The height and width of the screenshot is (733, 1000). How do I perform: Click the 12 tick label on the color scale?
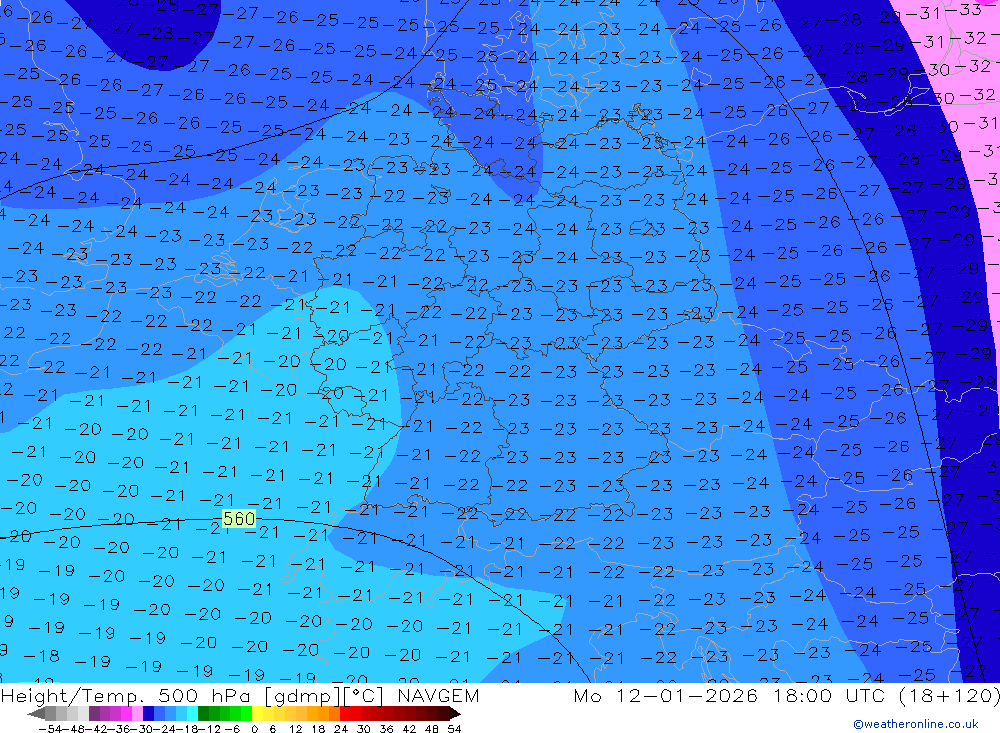click(x=296, y=729)
